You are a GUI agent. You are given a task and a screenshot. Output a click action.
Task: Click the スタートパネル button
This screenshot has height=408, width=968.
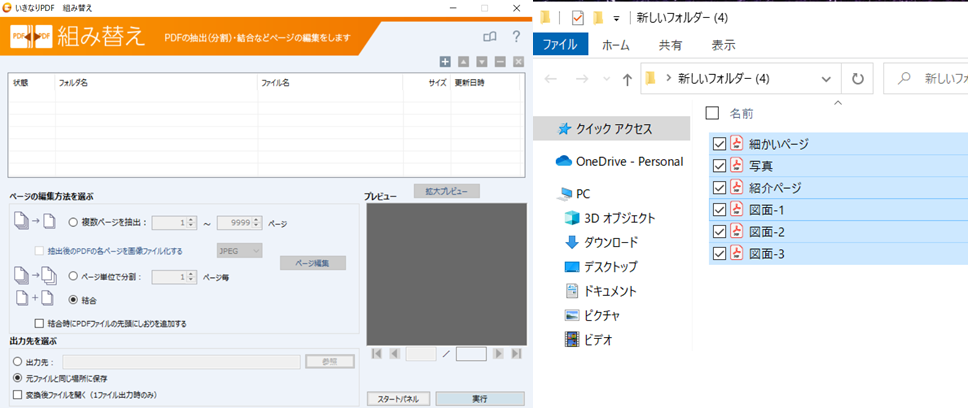tap(398, 398)
